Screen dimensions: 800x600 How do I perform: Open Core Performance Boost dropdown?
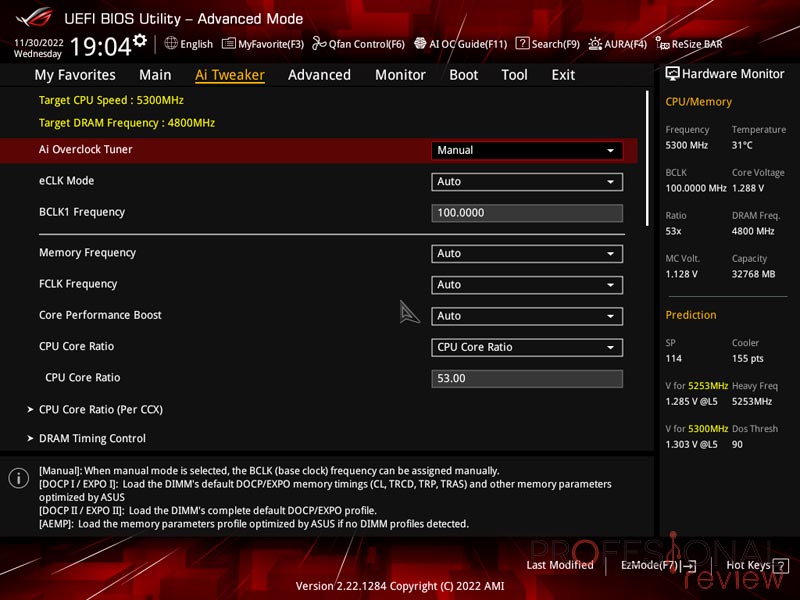tap(527, 316)
